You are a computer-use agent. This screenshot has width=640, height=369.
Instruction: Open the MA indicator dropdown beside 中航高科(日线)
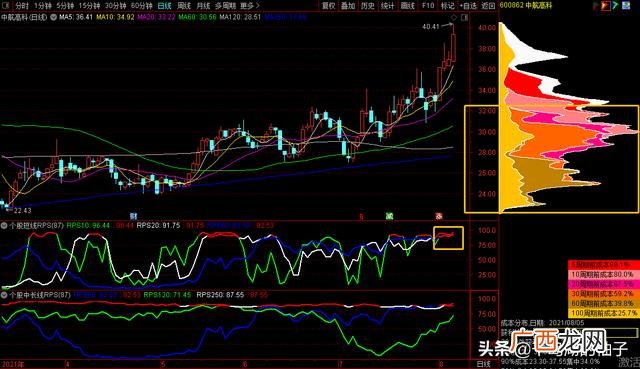point(53,18)
